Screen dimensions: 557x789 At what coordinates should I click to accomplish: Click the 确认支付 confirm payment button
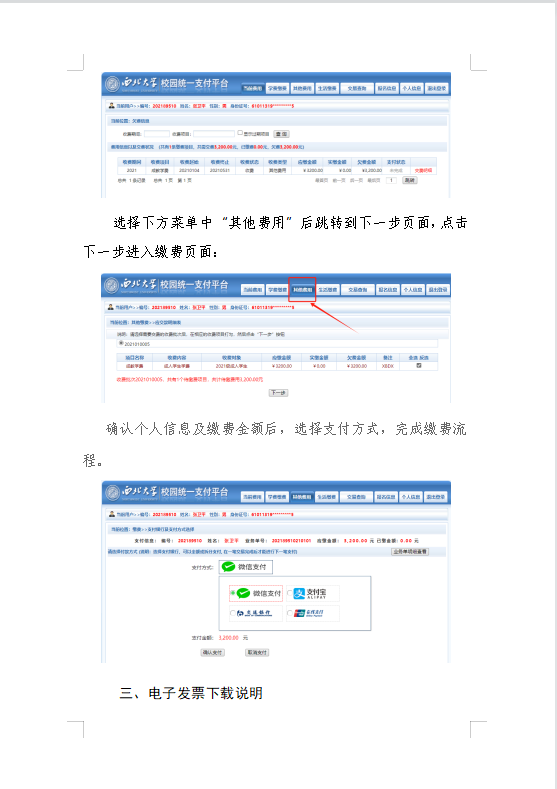[x=212, y=653]
